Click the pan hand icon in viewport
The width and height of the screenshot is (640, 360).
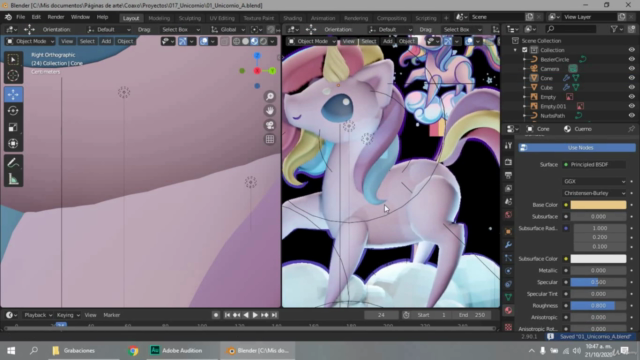pyautogui.click(x=270, y=111)
